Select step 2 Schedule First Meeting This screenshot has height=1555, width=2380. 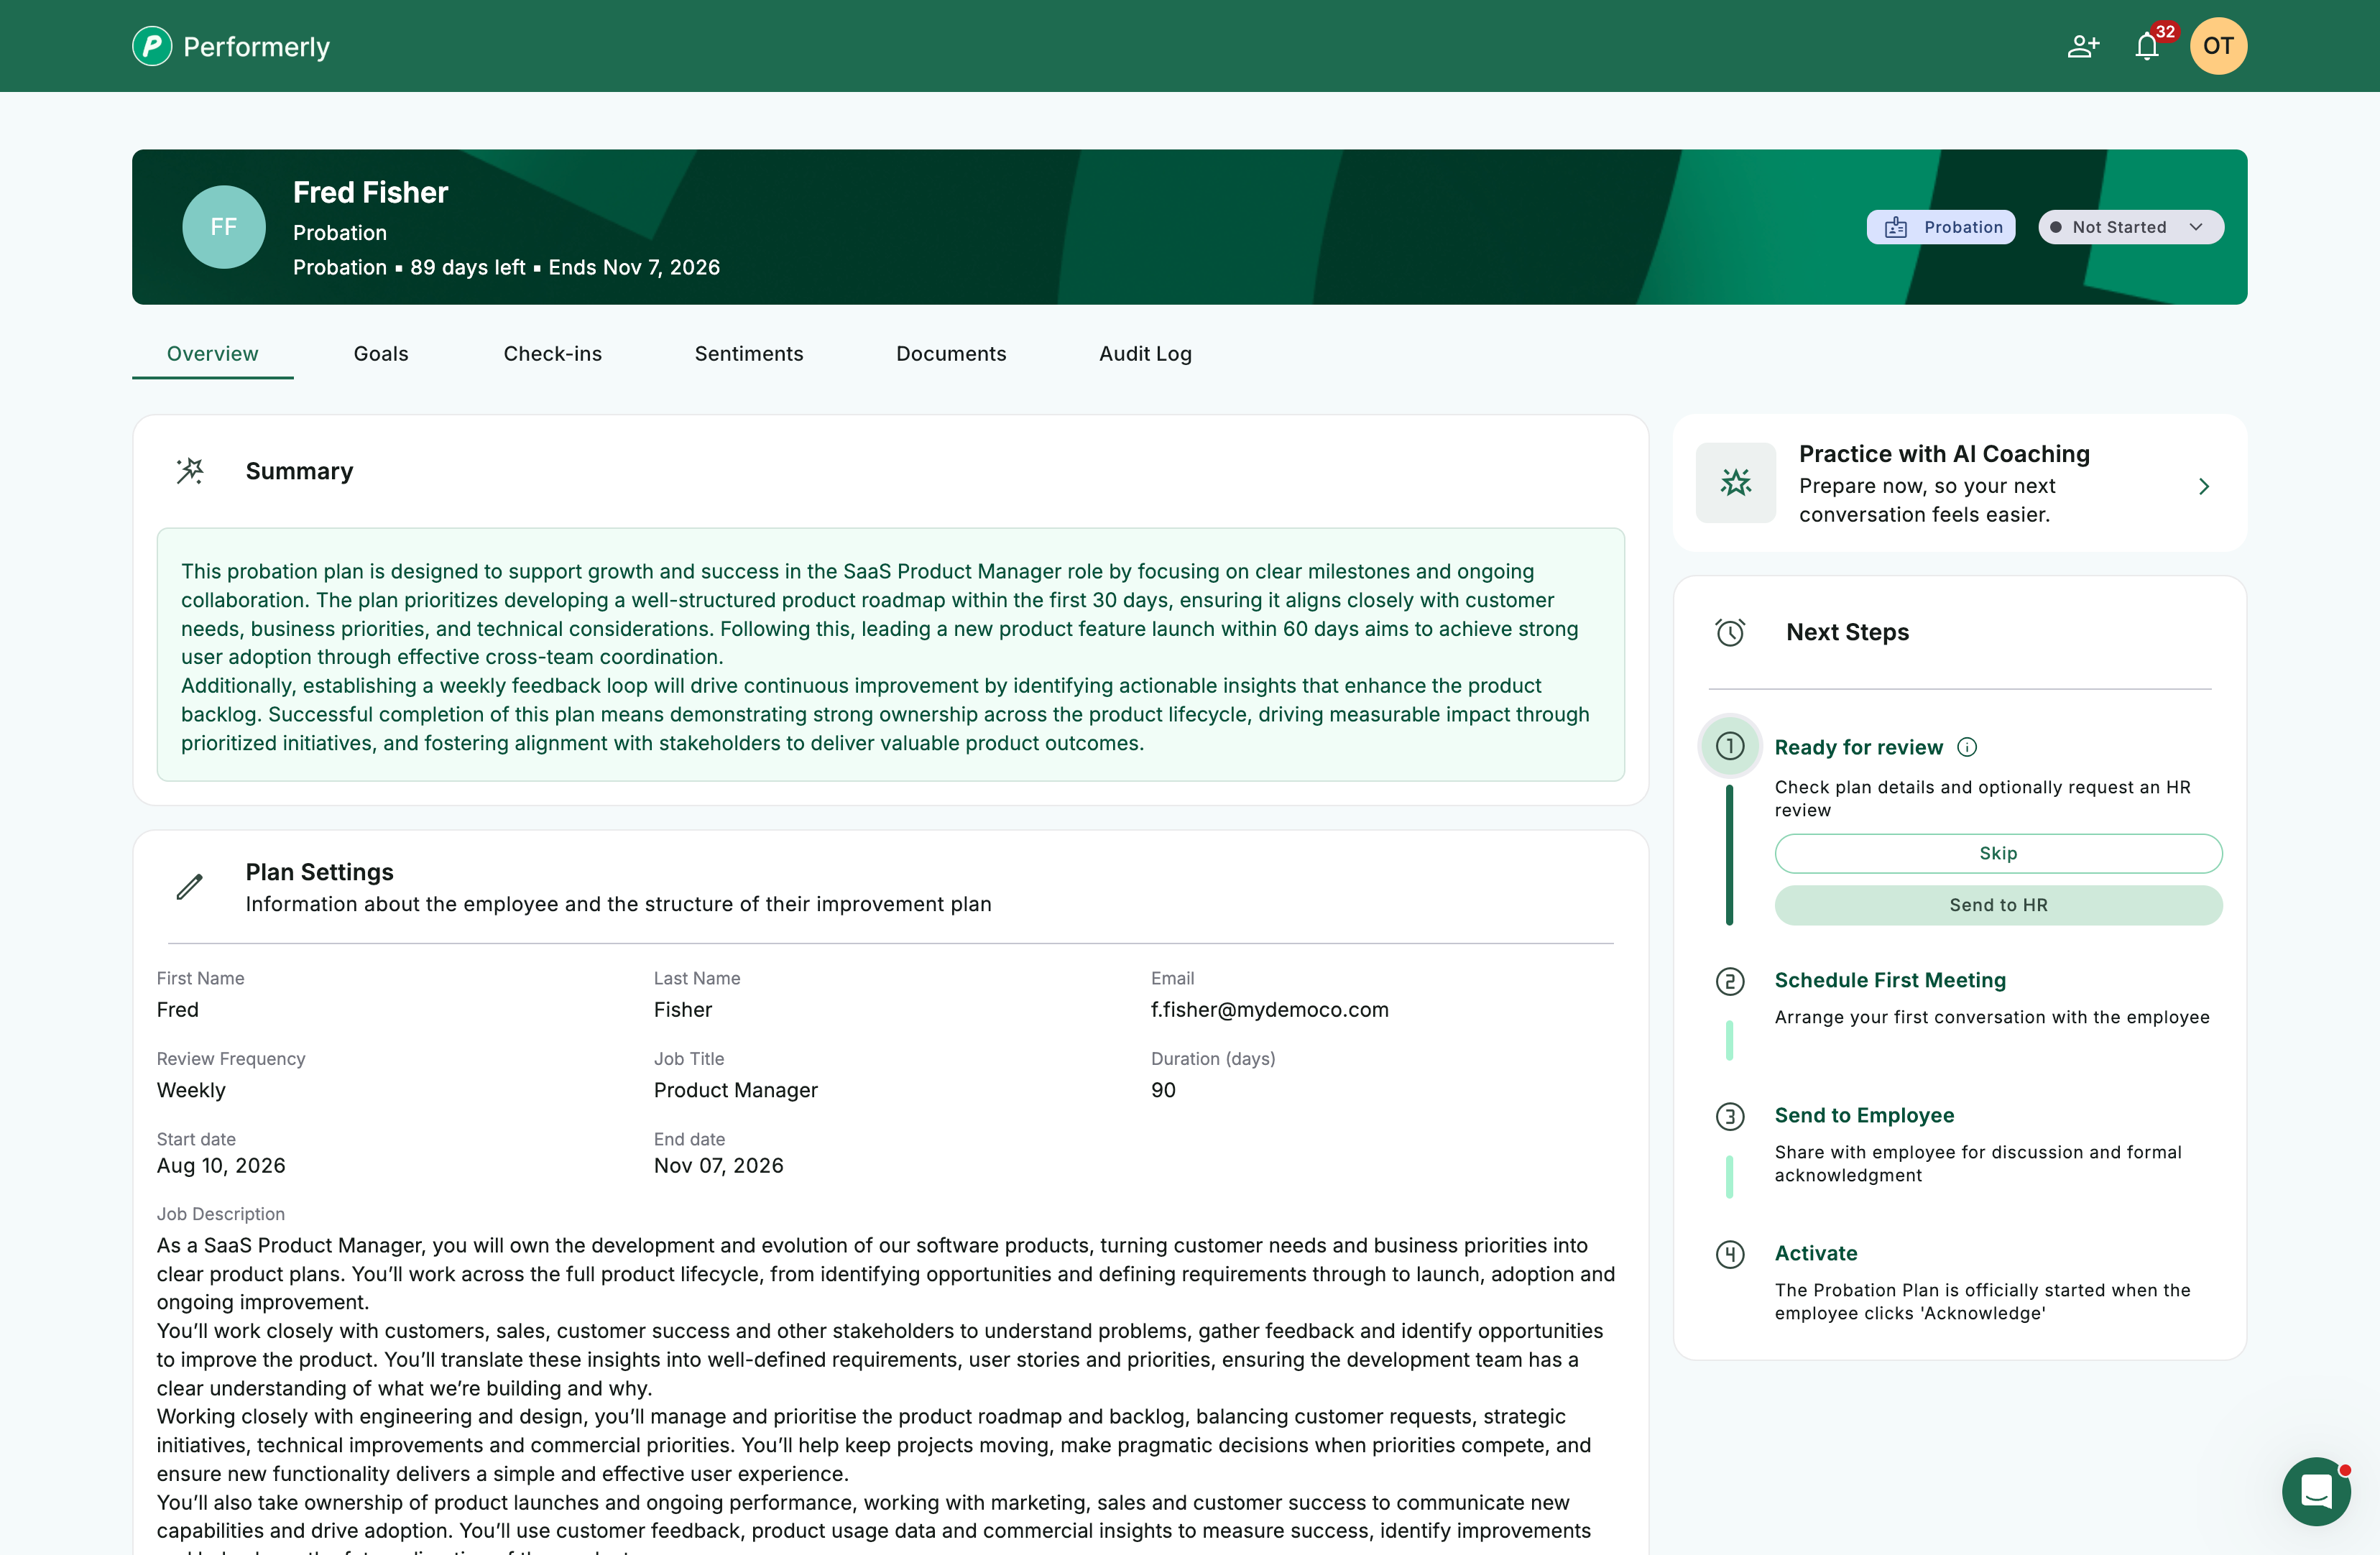(x=1890, y=980)
